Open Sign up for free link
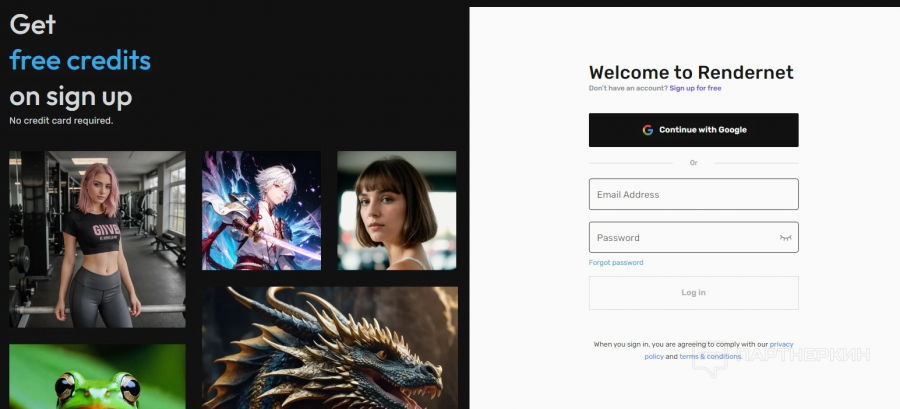This screenshot has height=409, width=900. point(695,88)
